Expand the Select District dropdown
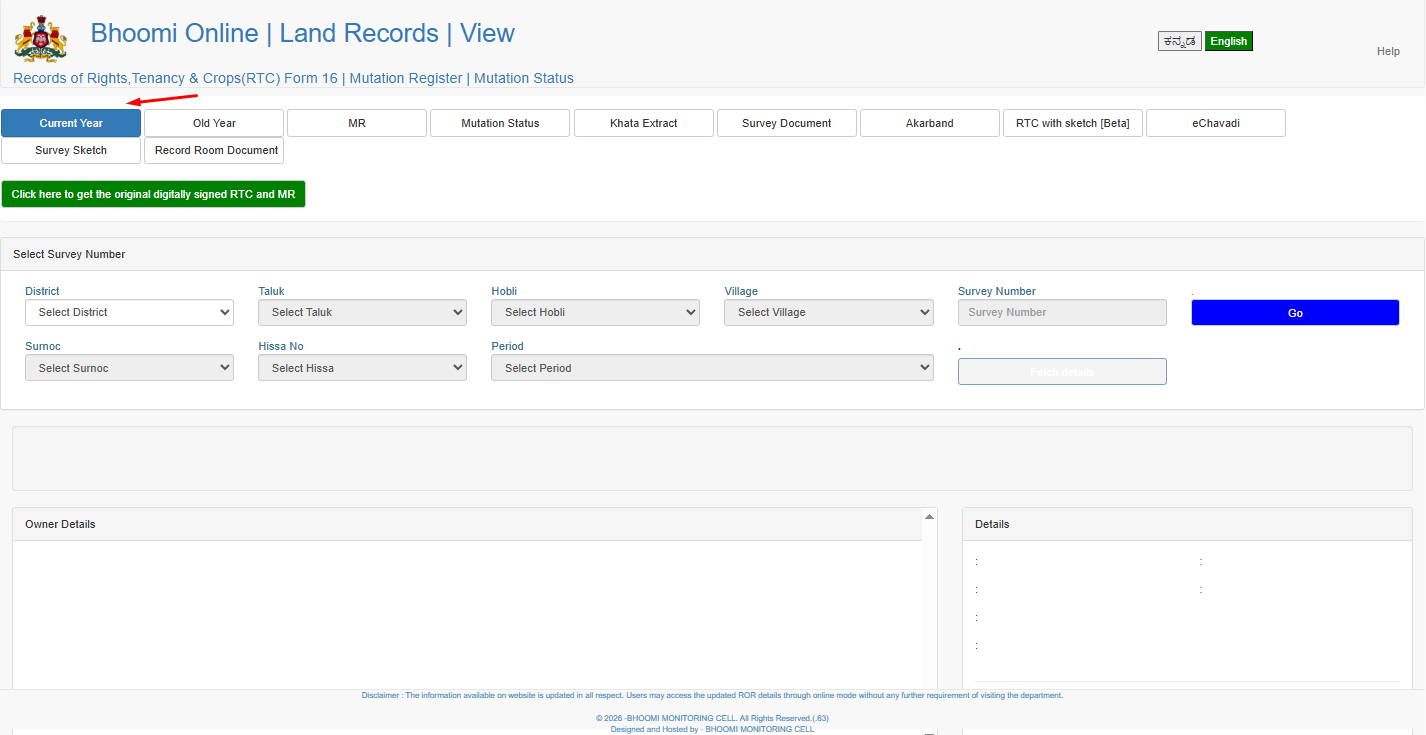 tap(129, 313)
